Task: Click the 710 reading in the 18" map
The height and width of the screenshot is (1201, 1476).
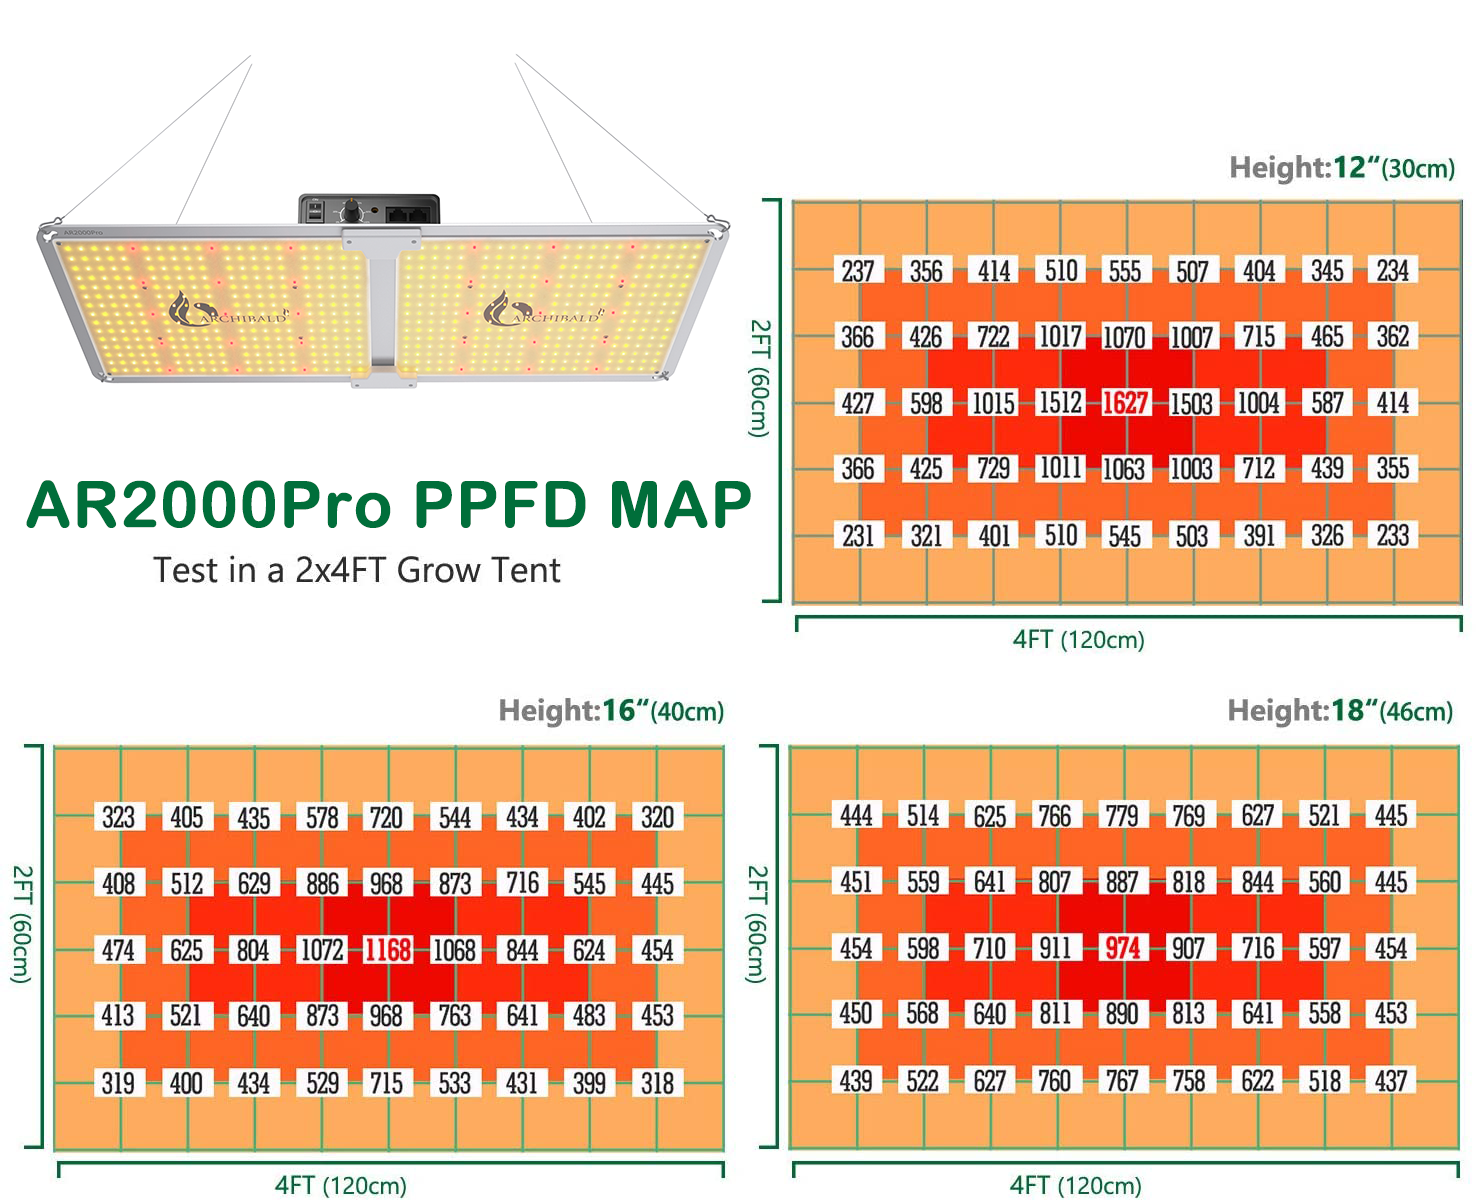Action: pyautogui.click(x=989, y=947)
